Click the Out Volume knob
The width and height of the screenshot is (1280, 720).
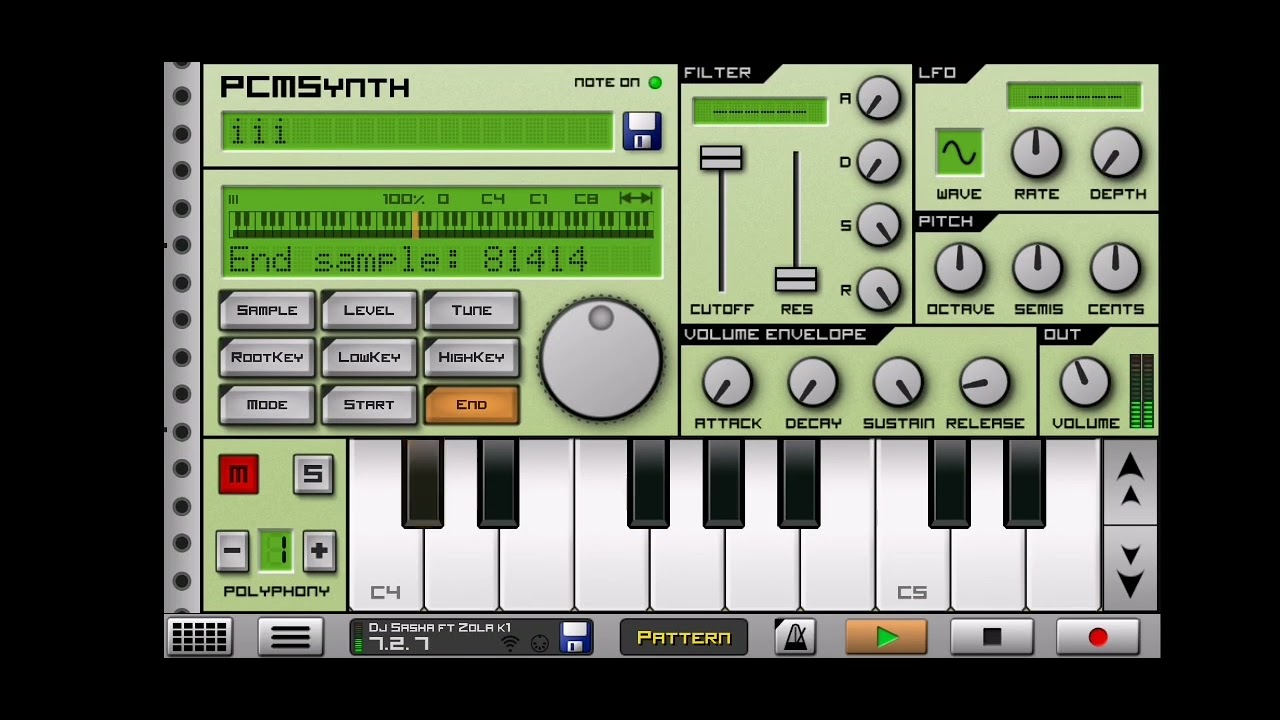[x=1084, y=383]
